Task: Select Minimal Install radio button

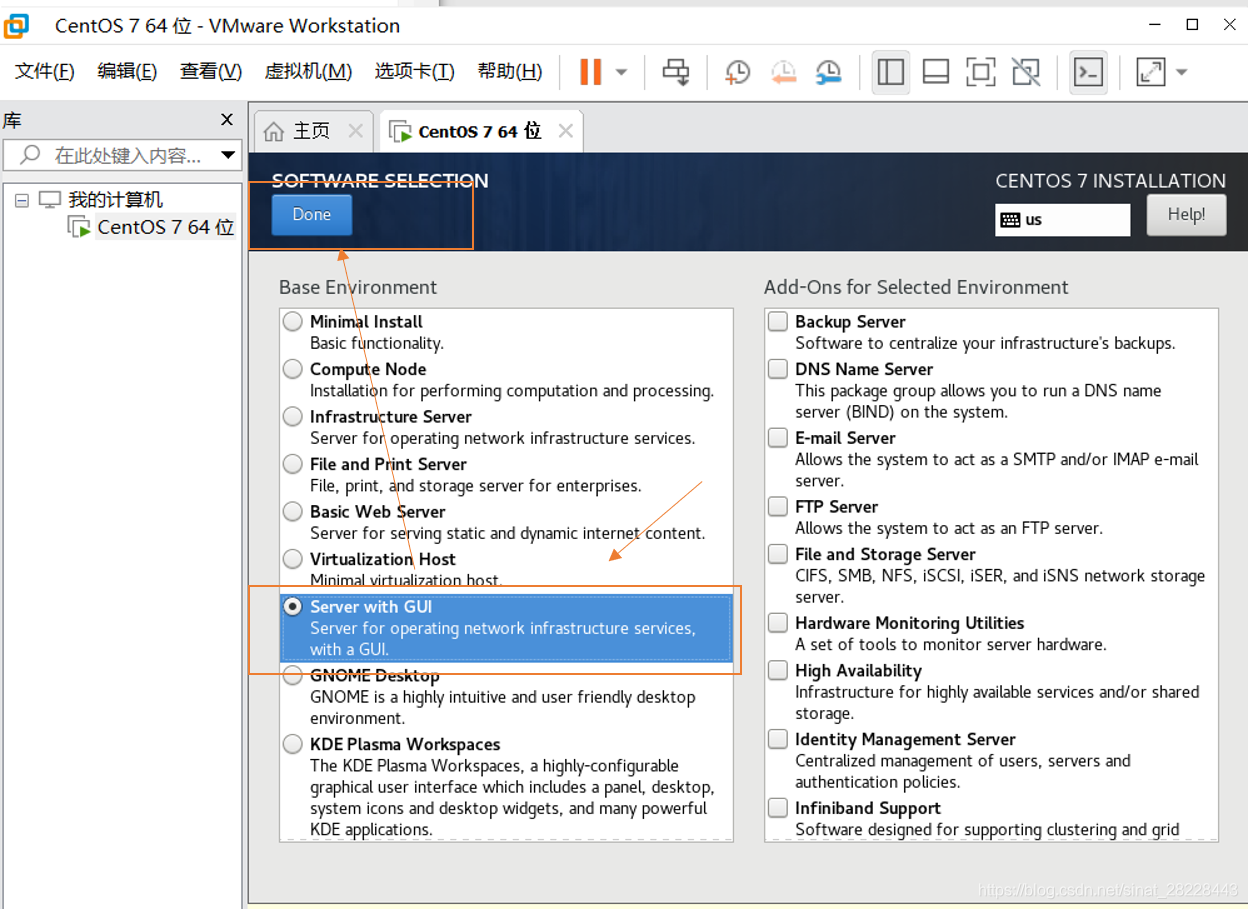Action: (x=292, y=321)
